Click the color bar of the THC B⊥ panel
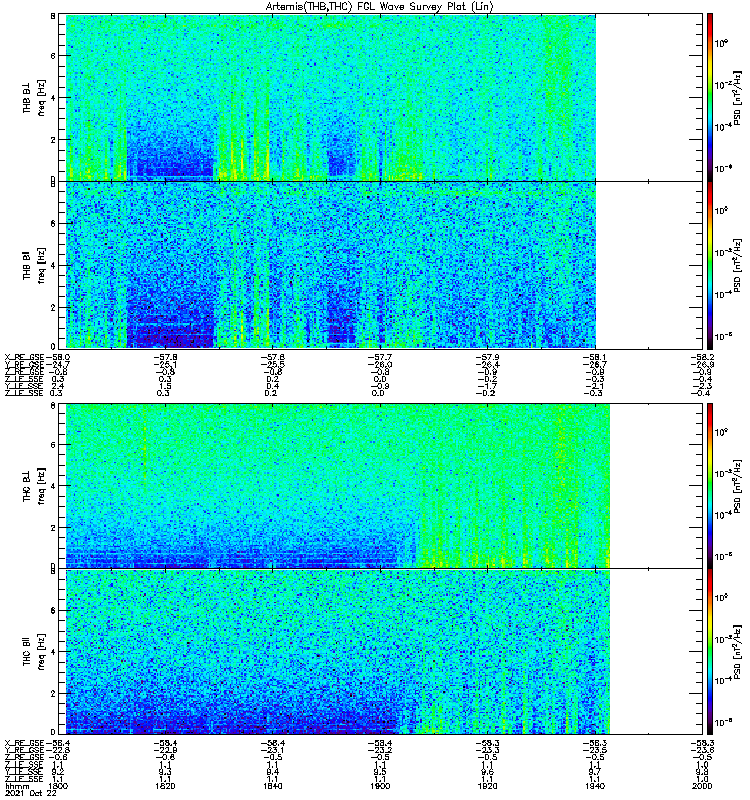This screenshot has height=800, width=750. click(710, 486)
